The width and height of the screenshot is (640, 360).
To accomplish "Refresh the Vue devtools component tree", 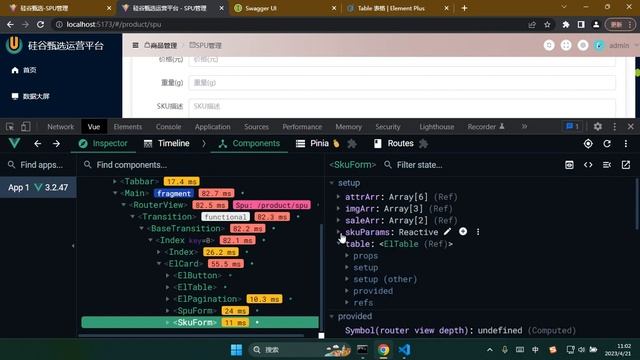I will 607,144.
